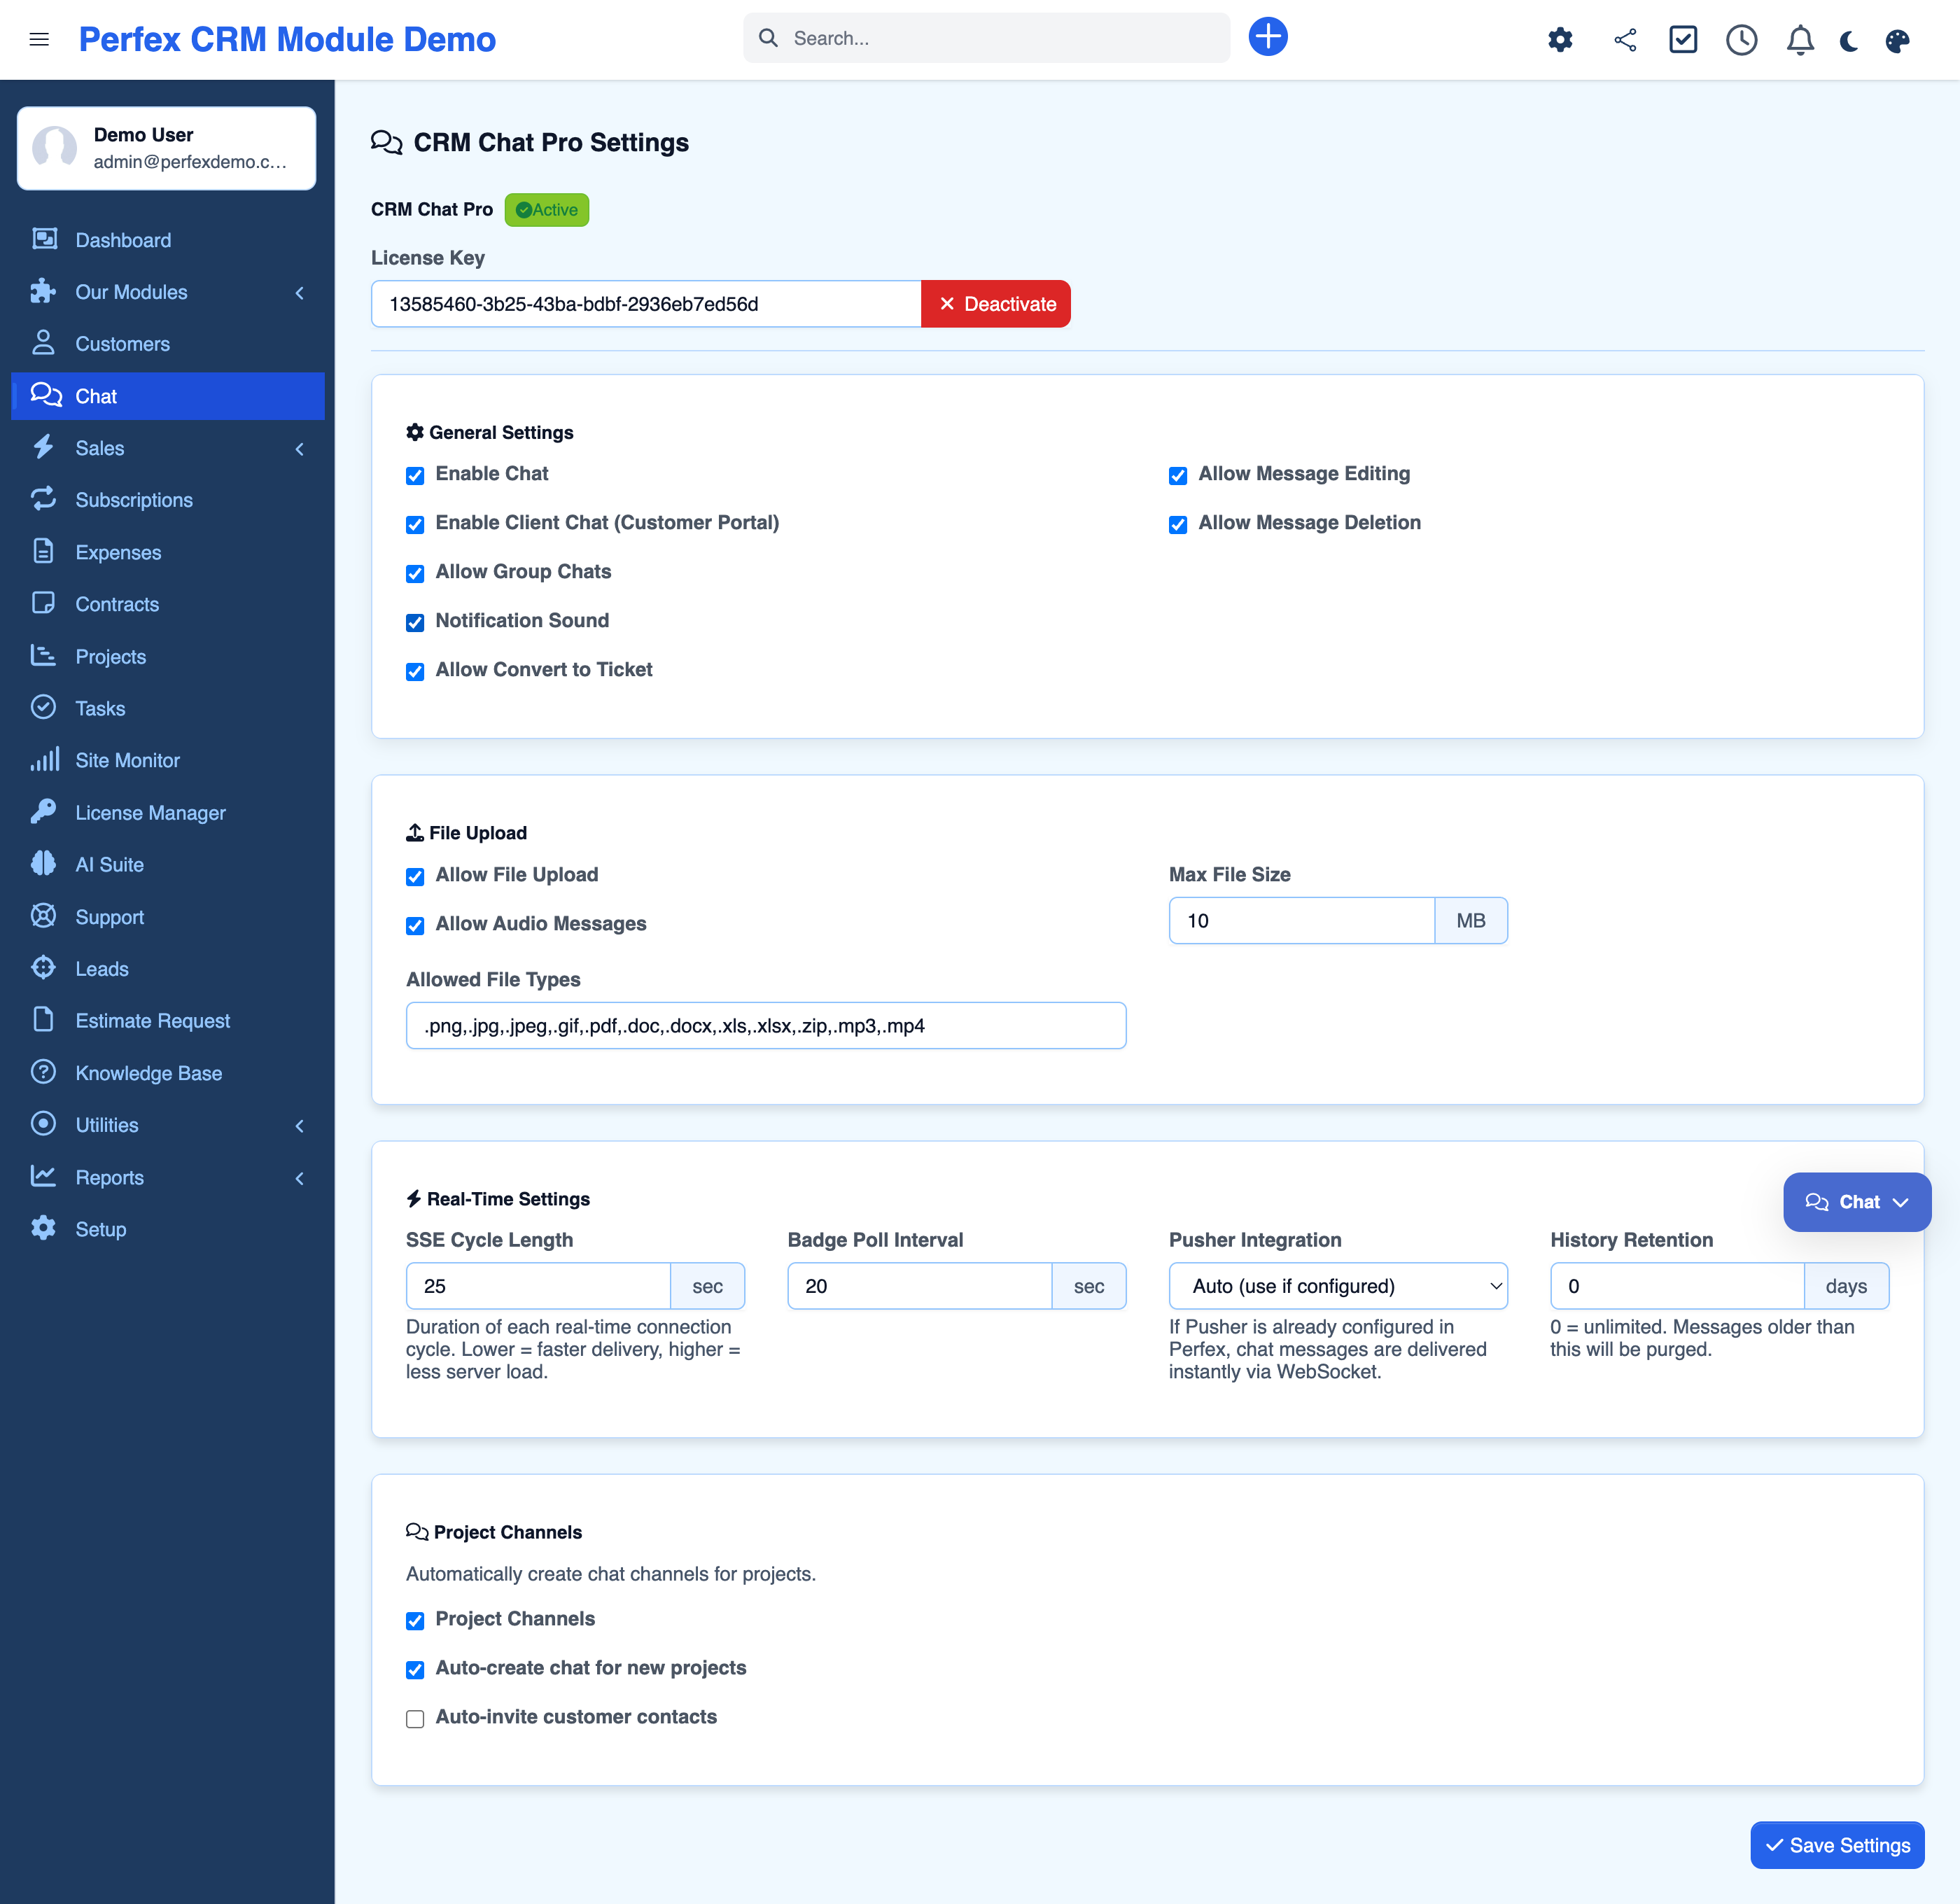Click the hamburger menu icon
This screenshot has height=1904, width=1960.
click(x=39, y=39)
